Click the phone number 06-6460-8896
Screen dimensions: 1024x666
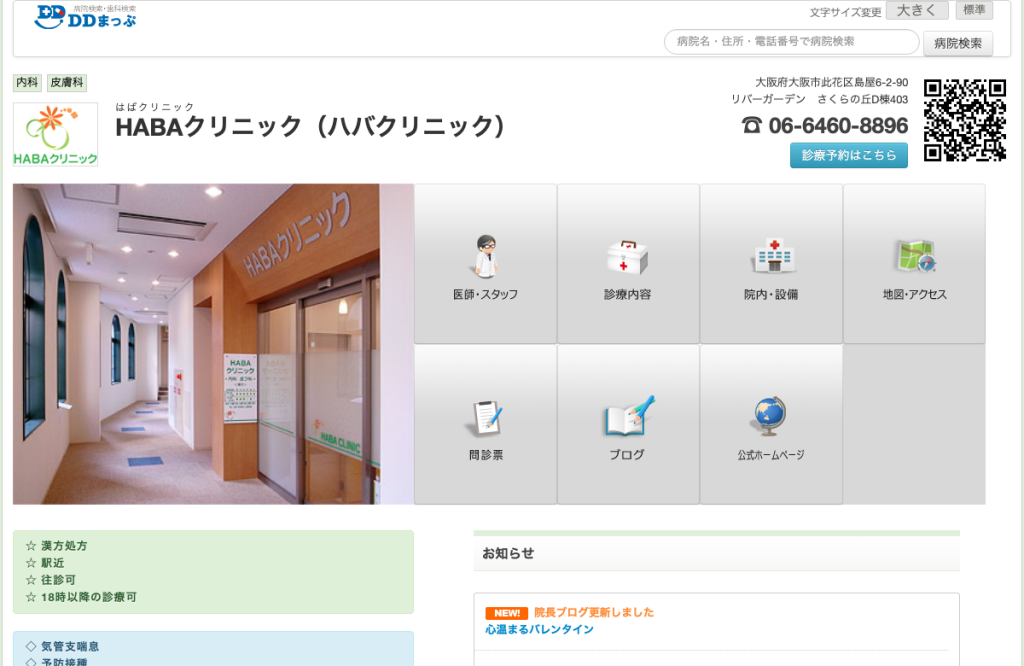coord(838,125)
